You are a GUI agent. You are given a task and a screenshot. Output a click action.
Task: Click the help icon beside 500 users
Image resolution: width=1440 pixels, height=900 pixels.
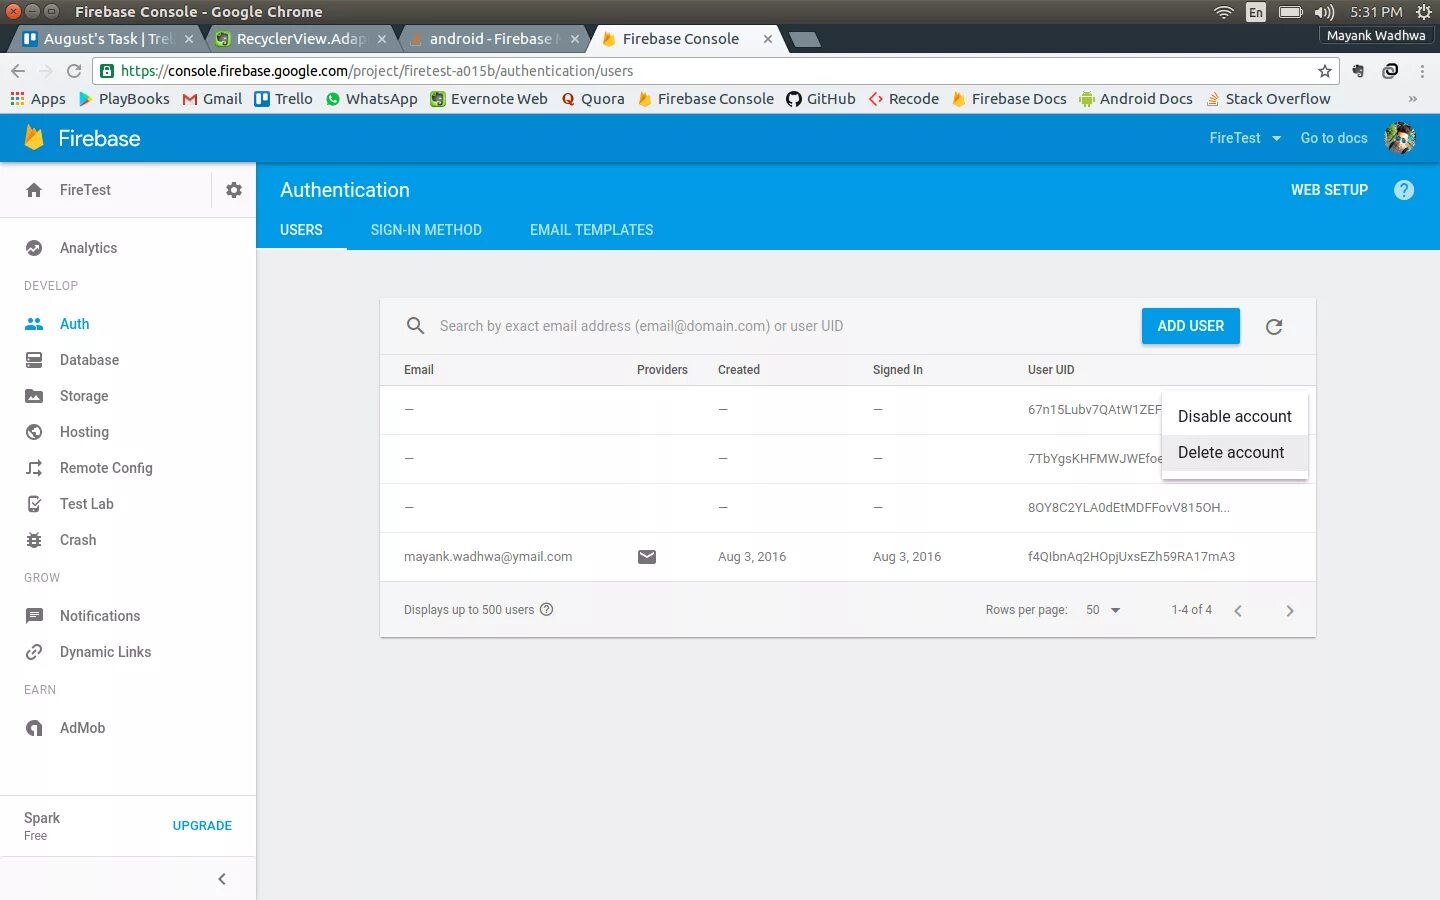click(x=546, y=610)
